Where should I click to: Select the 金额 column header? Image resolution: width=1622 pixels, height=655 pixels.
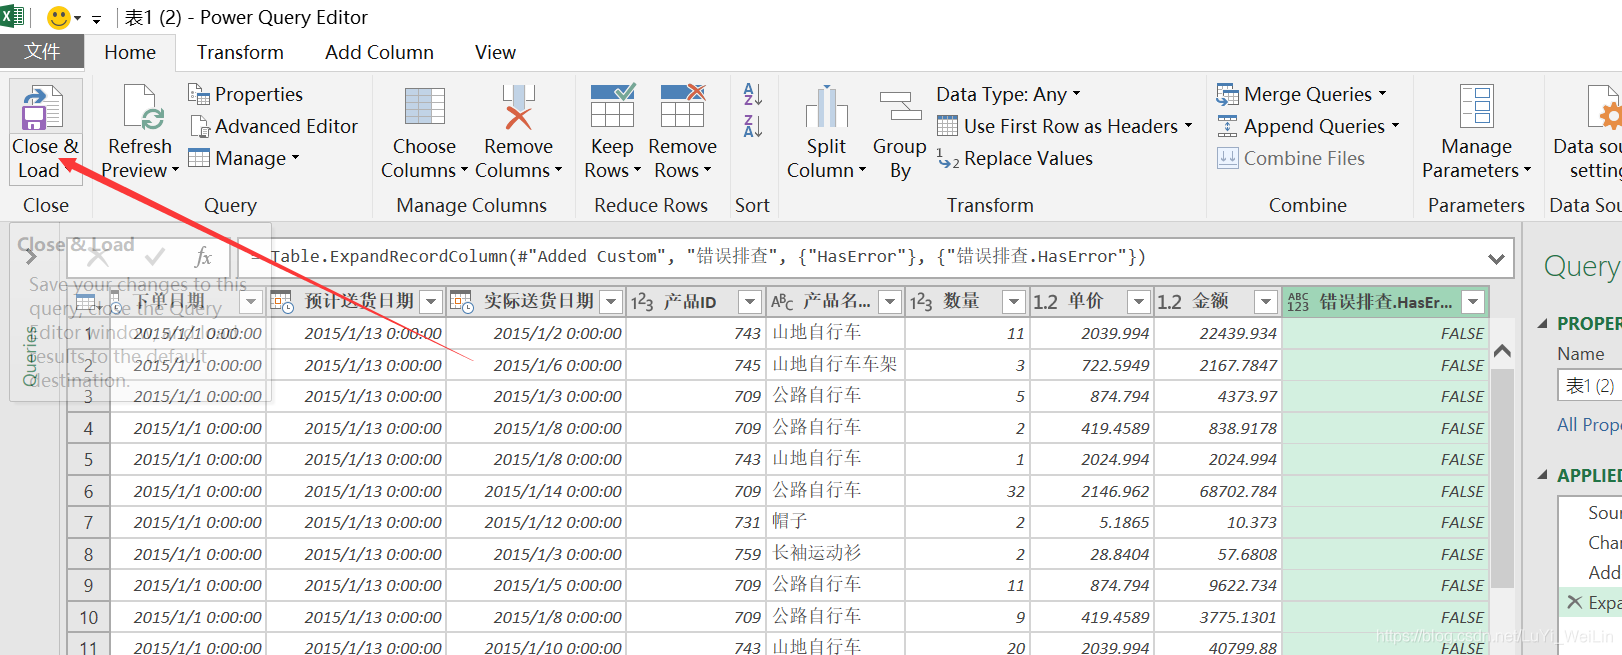coord(1217,301)
